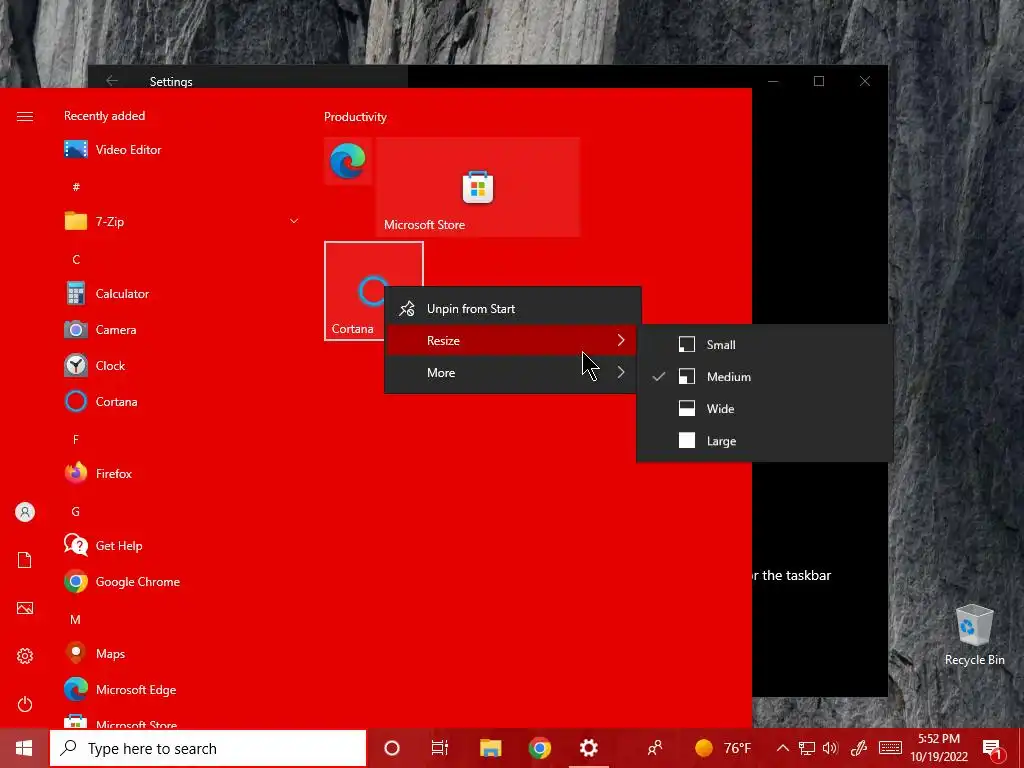This screenshot has width=1024, height=768.
Task: Click the M letter group header
Action: [76, 619]
